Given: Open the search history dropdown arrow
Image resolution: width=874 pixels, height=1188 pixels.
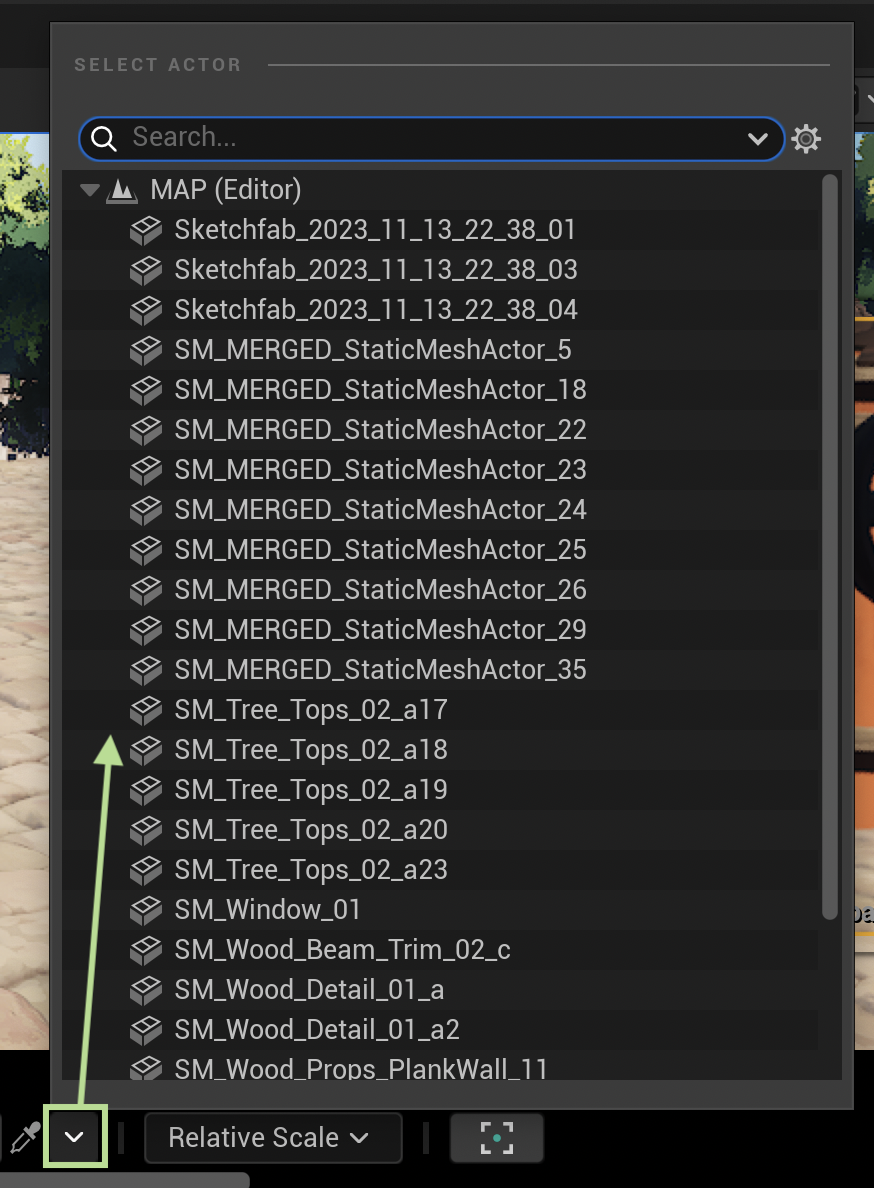Looking at the screenshot, I should 758,139.
